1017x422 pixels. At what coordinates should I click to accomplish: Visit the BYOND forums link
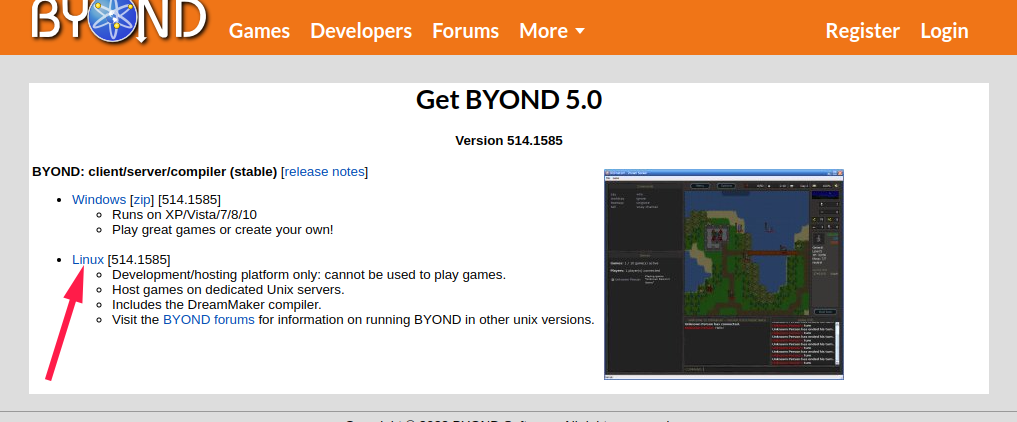(209, 320)
